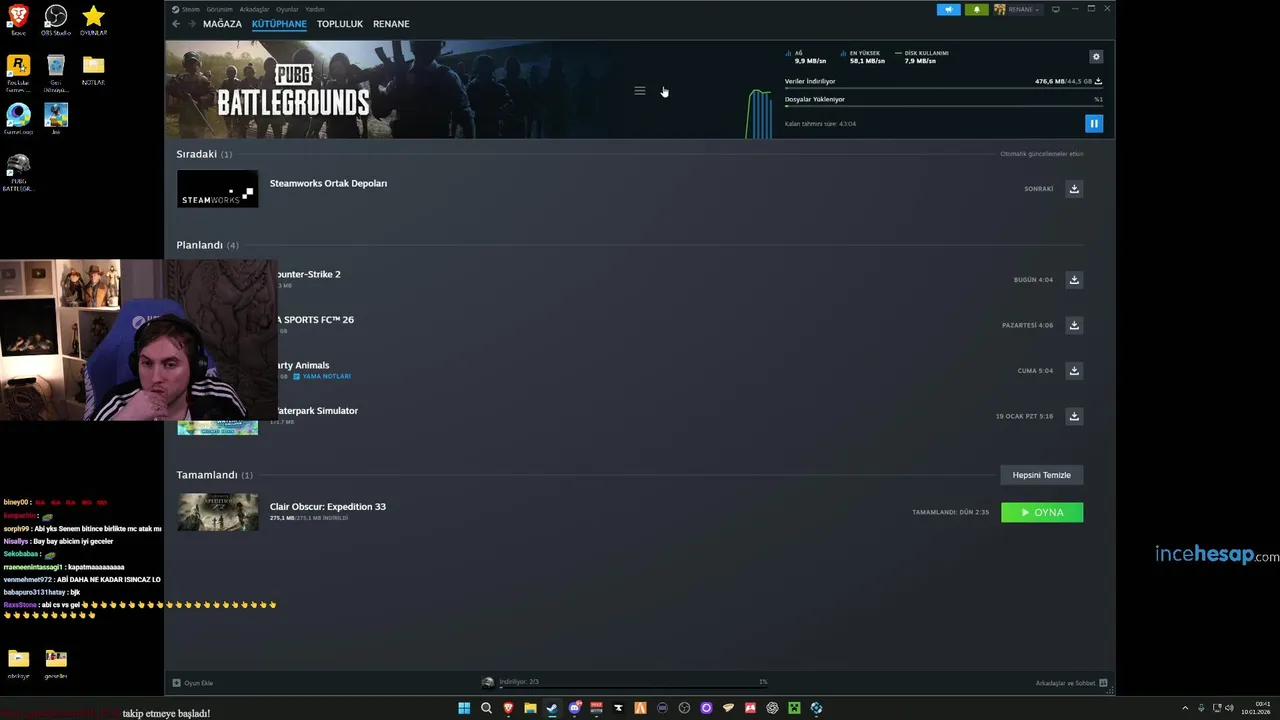Click Steam icon in taskbar
The width and height of the screenshot is (1280, 720).
point(552,708)
